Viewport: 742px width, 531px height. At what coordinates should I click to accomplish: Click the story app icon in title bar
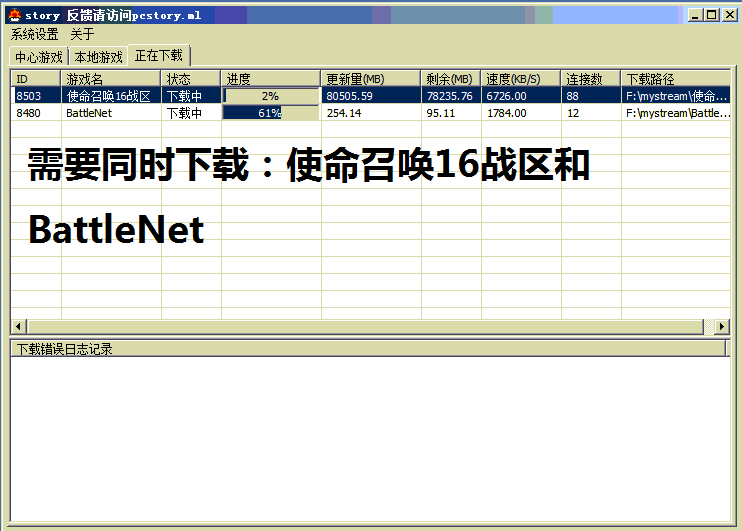pyautogui.click(x=15, y=15)
